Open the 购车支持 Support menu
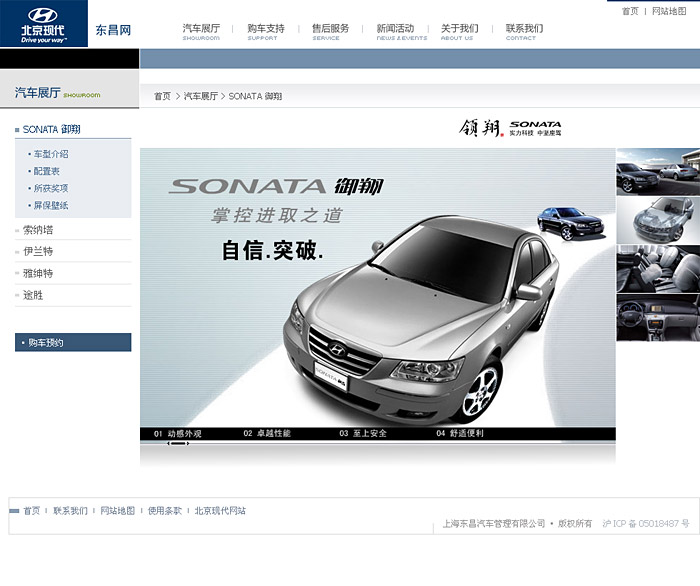The width and height of the screenshot is (700, 586). pyautogui.click(x=266, y=32)
